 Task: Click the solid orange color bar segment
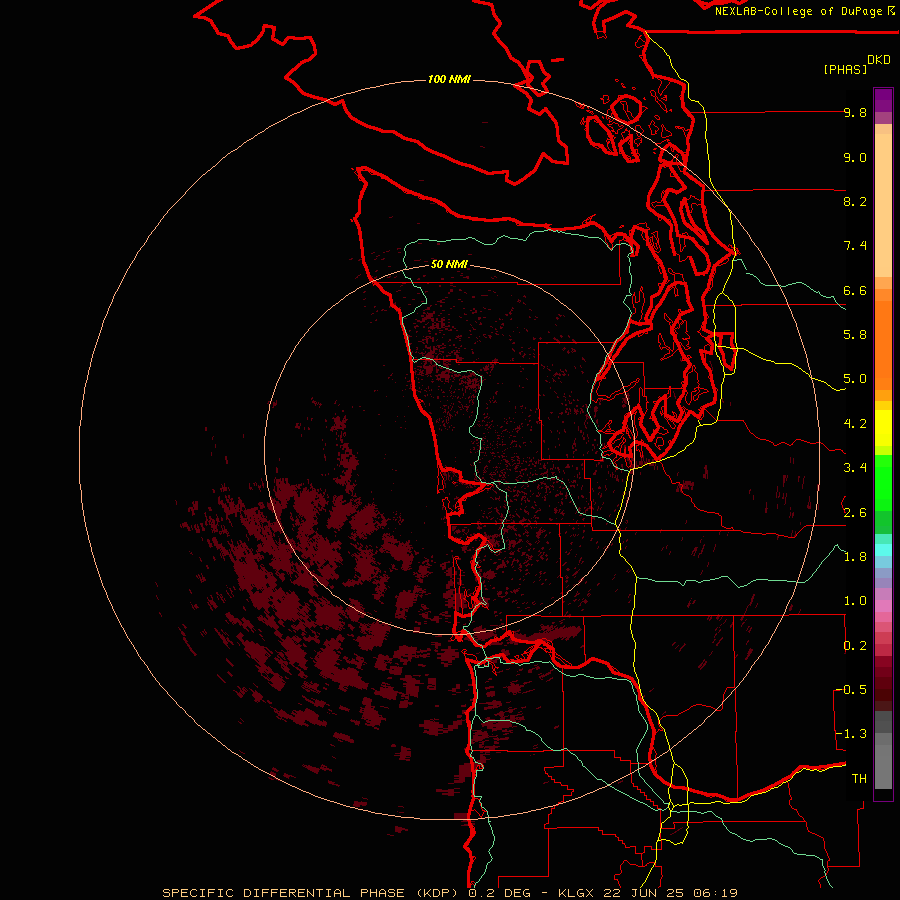click(x=883, y=345)
